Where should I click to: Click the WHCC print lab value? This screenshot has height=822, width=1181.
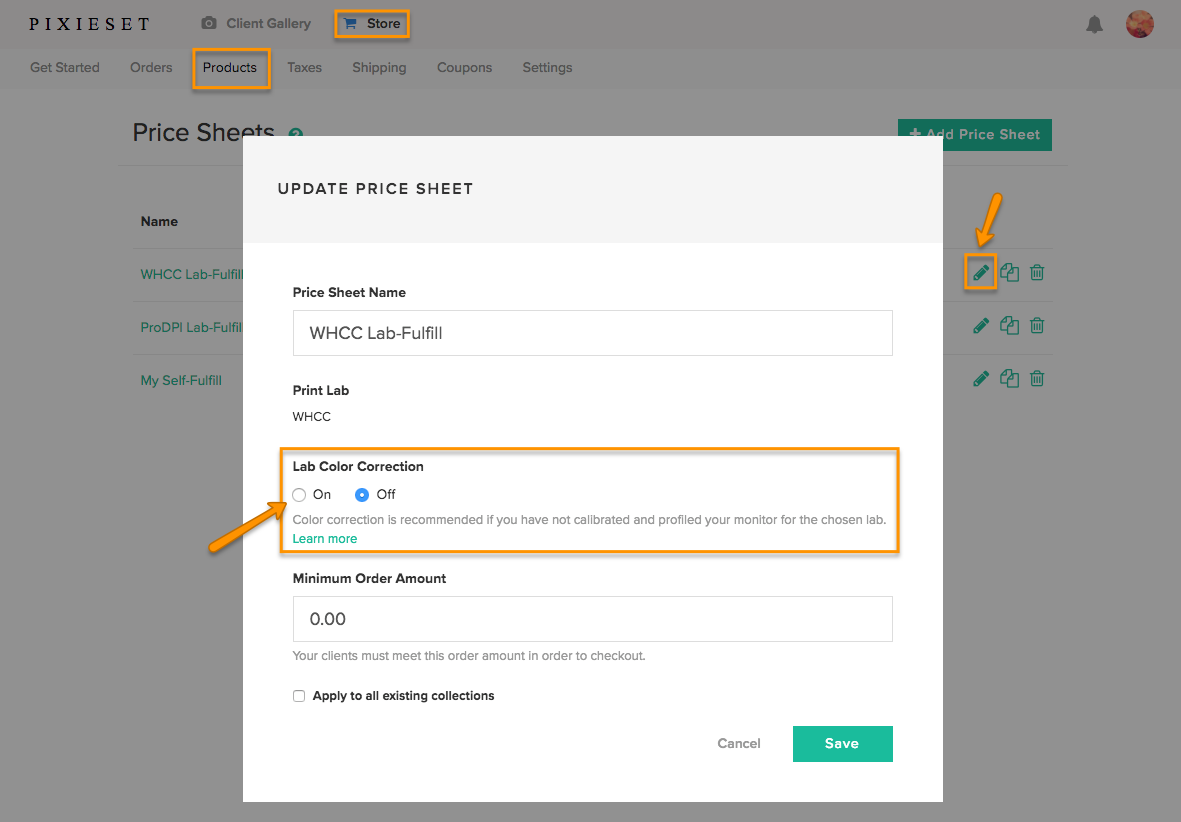[312, 417]
